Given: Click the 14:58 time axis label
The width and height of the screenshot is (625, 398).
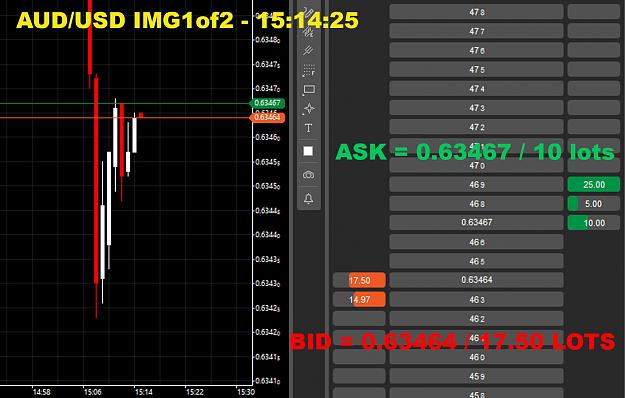Looking at the screenshot, I should [x=41, y=392].
